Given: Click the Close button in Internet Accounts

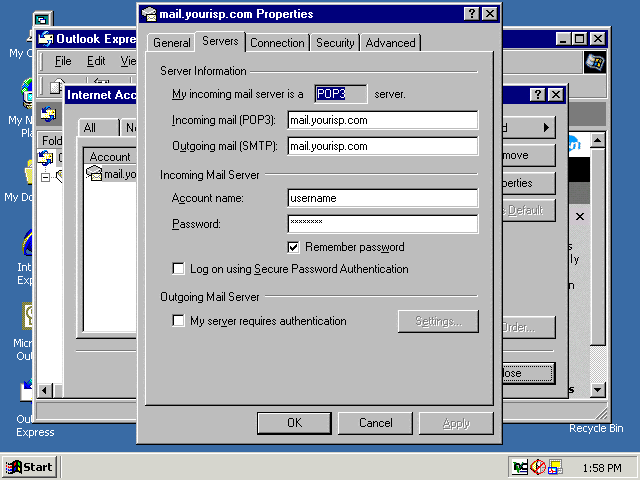Looking at the screenshot, I should tap(529, 373).
